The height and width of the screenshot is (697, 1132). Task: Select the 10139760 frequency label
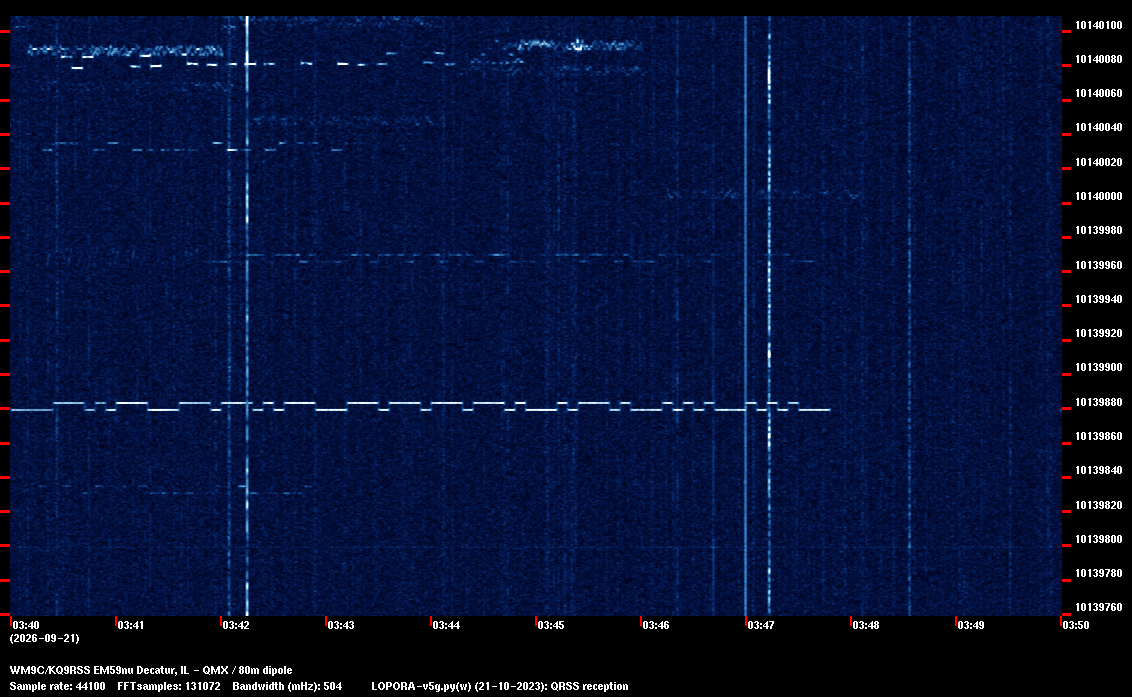pos(1099,607)
